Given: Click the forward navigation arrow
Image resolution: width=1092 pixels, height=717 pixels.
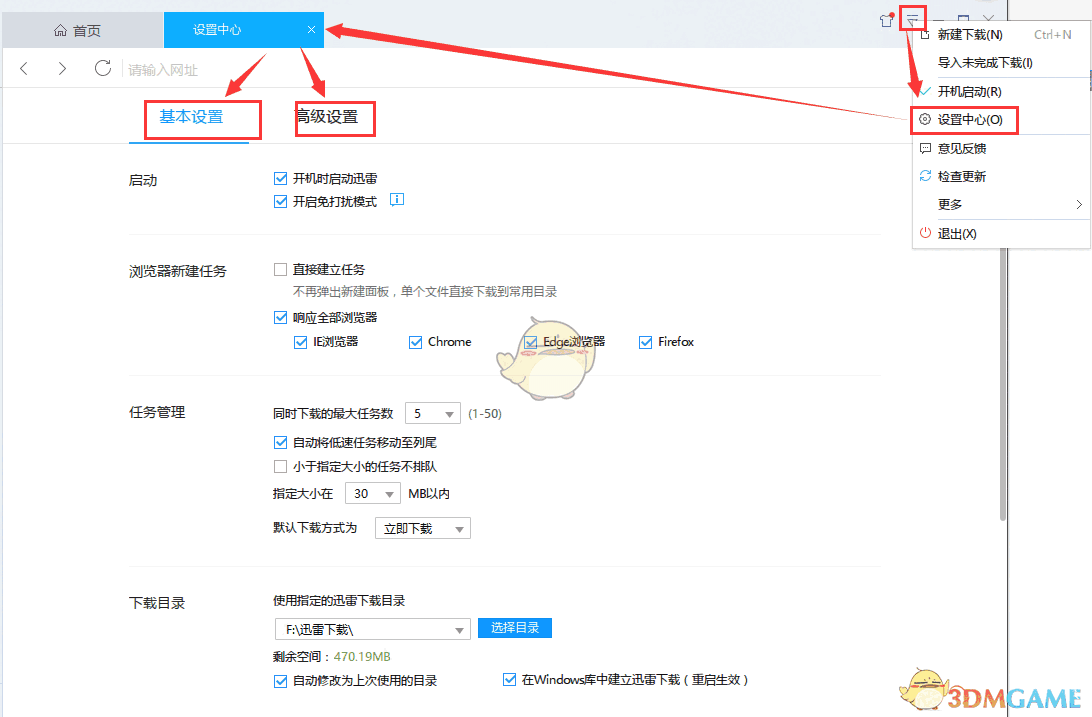Looking at the screenshot, I should coord(62,68).
